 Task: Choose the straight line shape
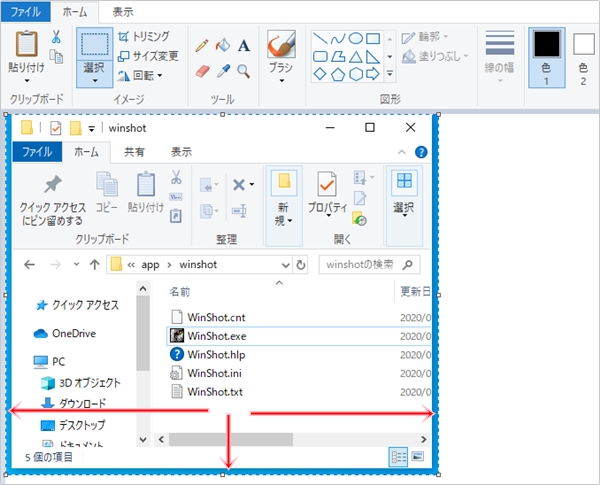point(320,38)
